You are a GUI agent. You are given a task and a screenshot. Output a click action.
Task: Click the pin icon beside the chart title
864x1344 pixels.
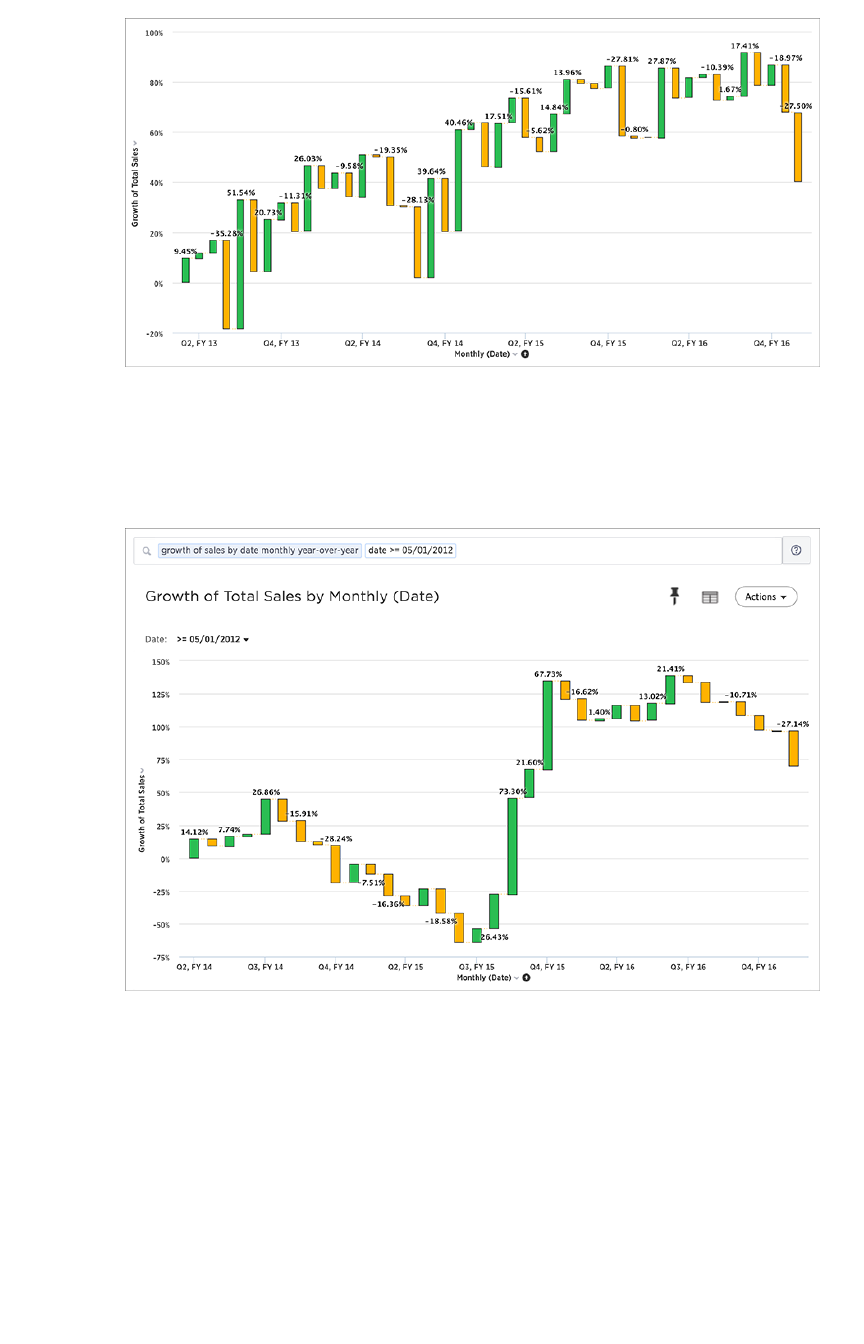(675, 596)
